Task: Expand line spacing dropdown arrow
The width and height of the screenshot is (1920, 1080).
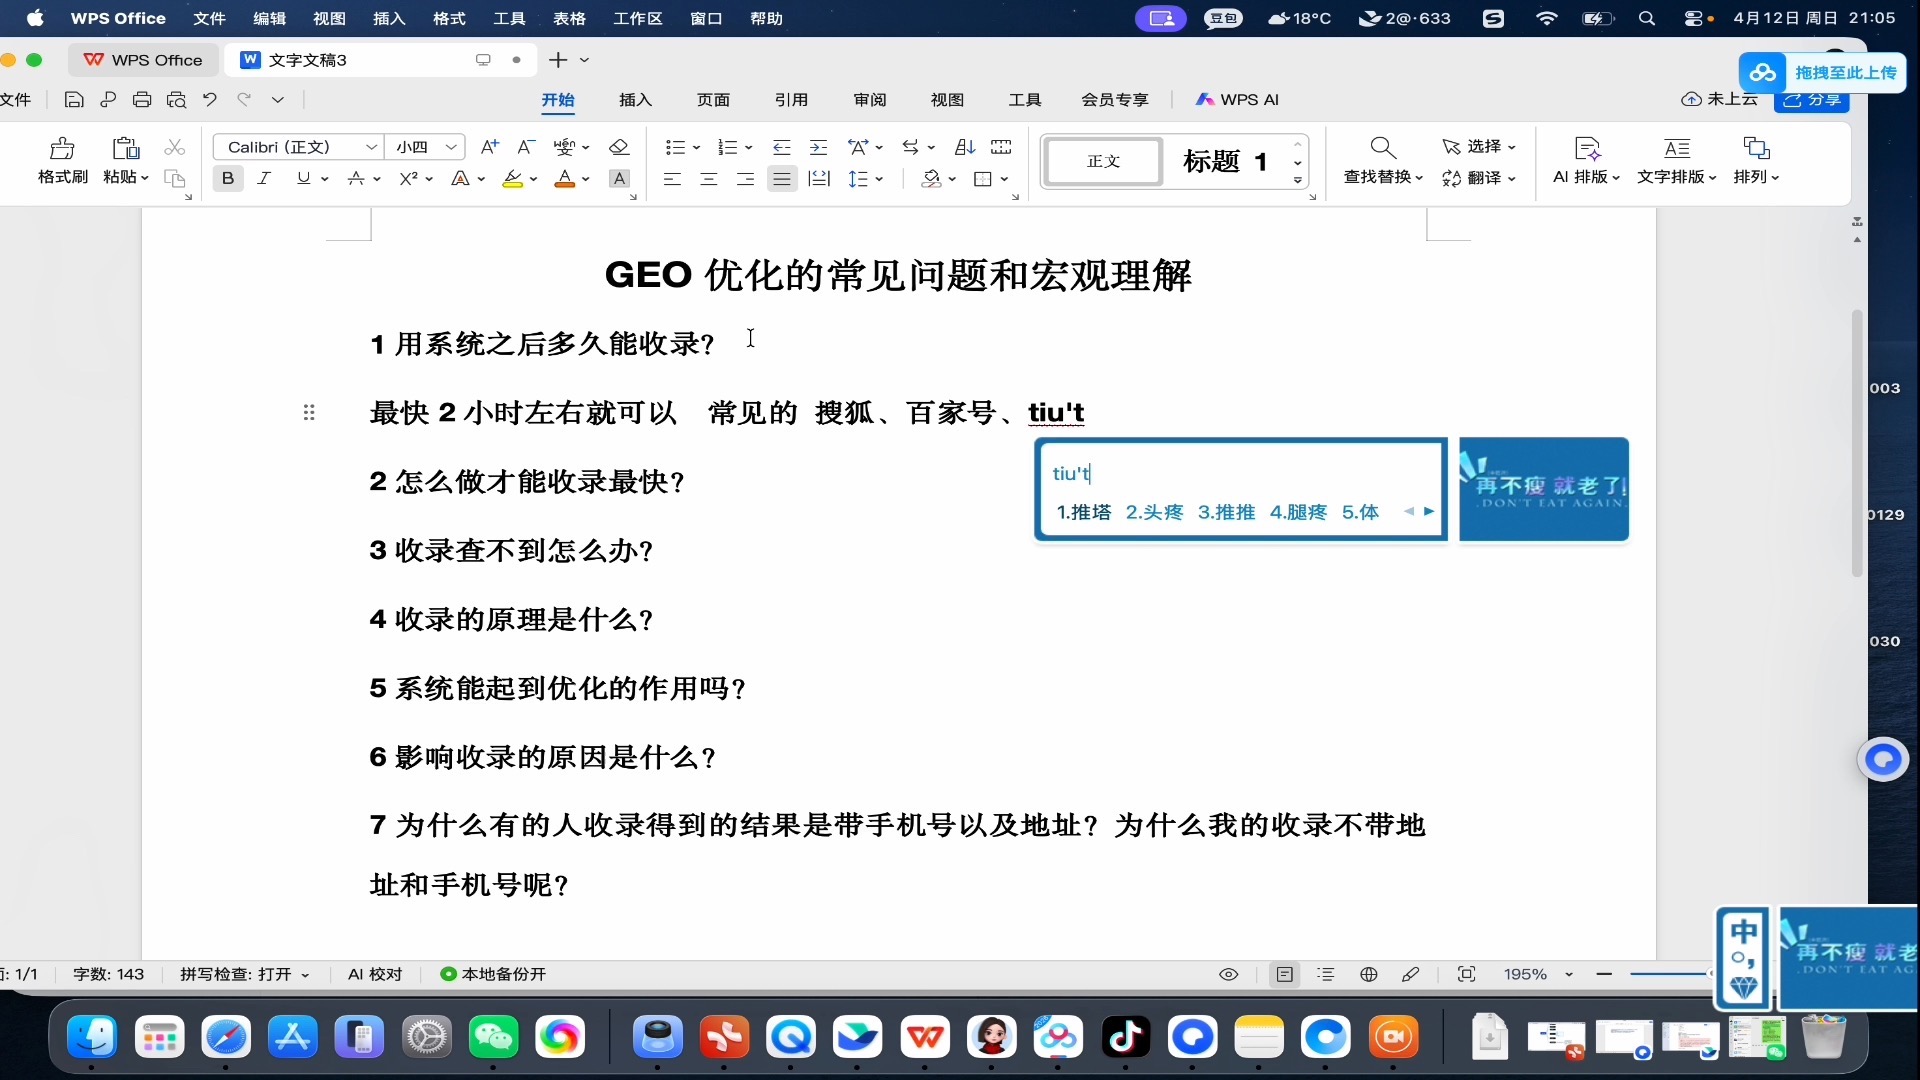Action: coord(879,180)
